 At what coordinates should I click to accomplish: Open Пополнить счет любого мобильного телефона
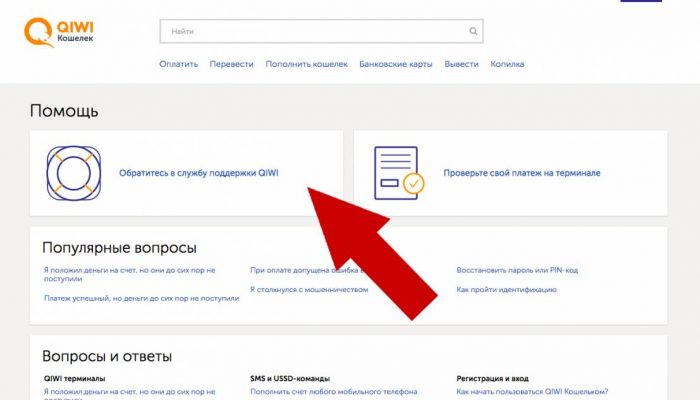(x=333, y=392)
